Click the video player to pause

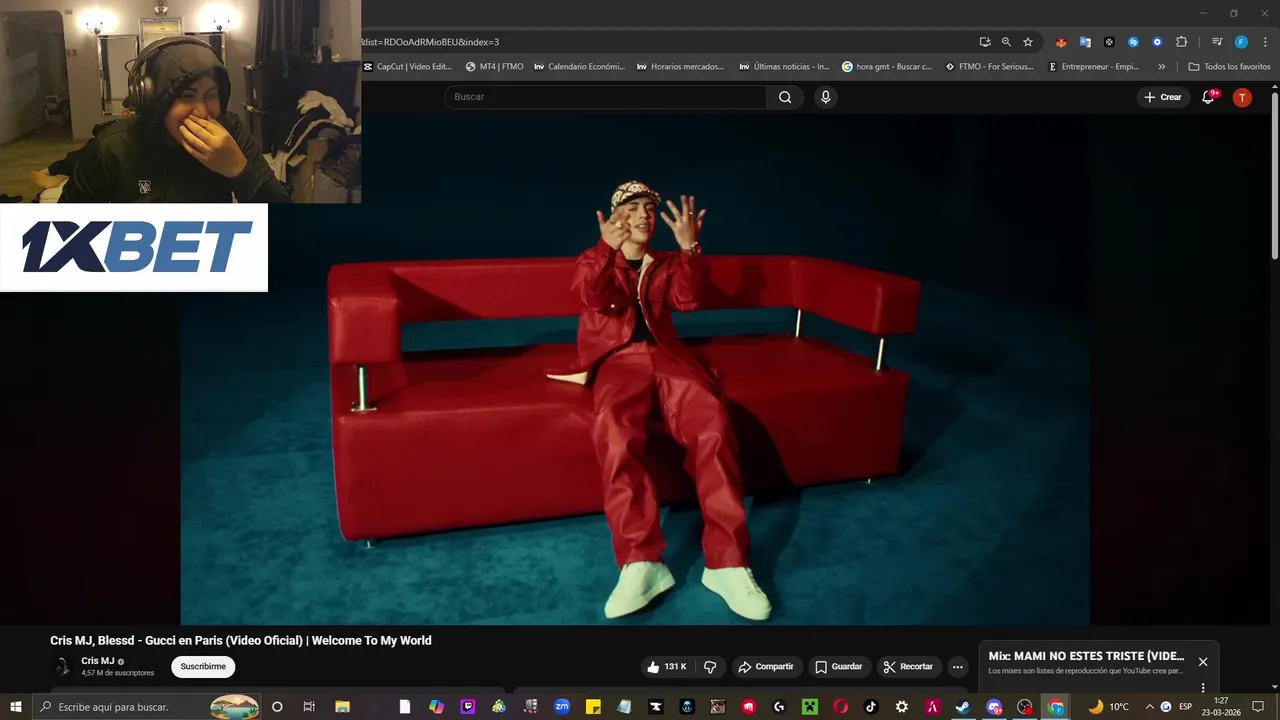point(635,370)
